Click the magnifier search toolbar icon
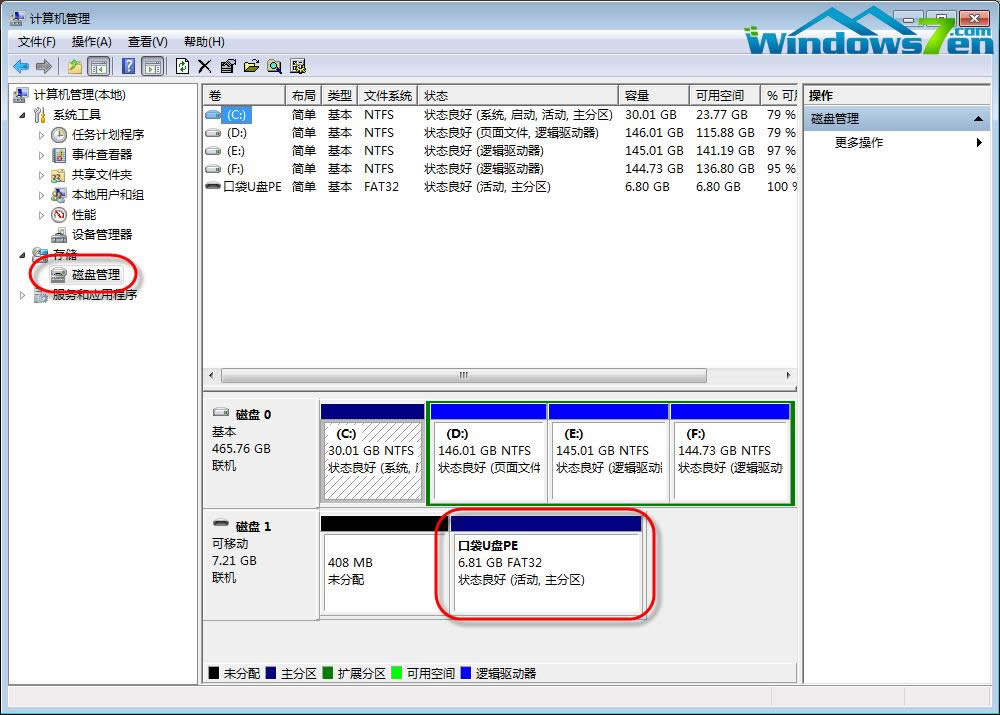This screenshot has height=715, width=1000. click(274, 66)
